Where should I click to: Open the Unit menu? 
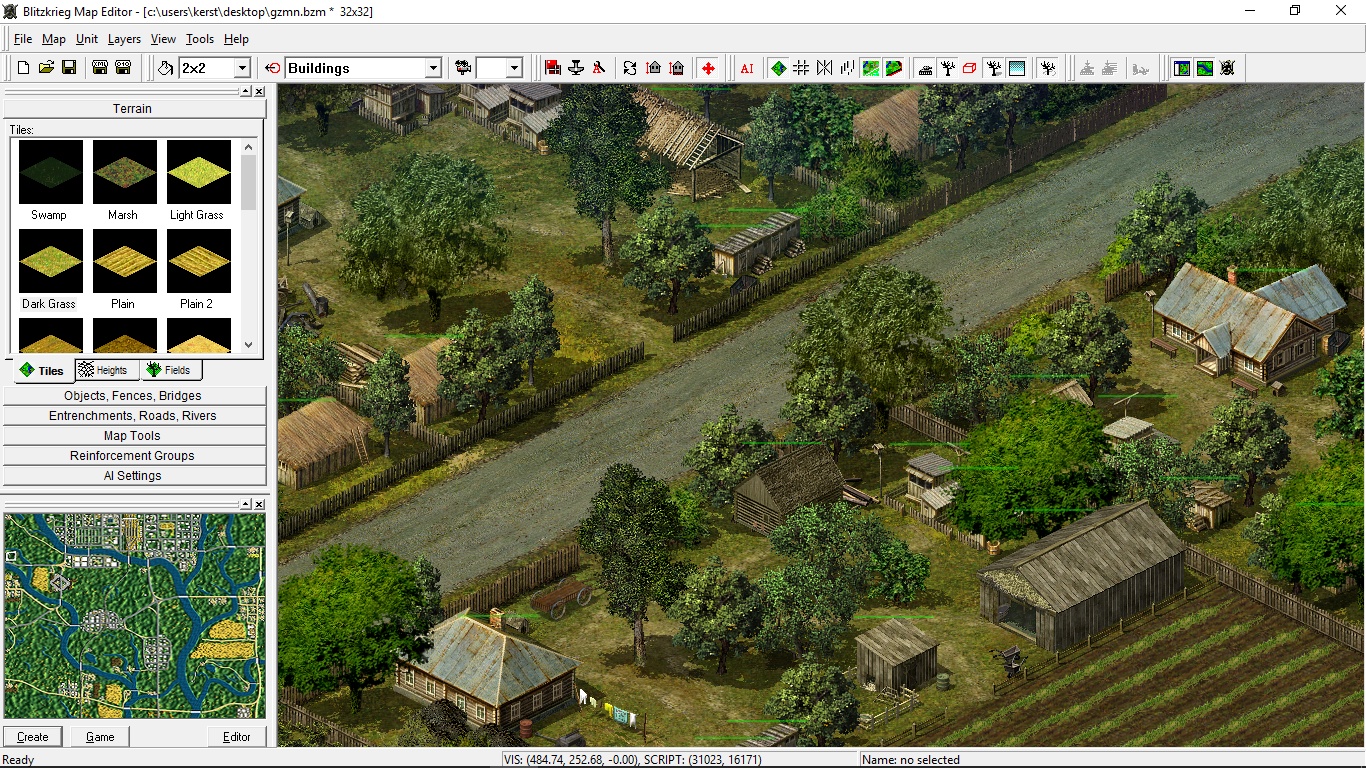pos(87,39)
